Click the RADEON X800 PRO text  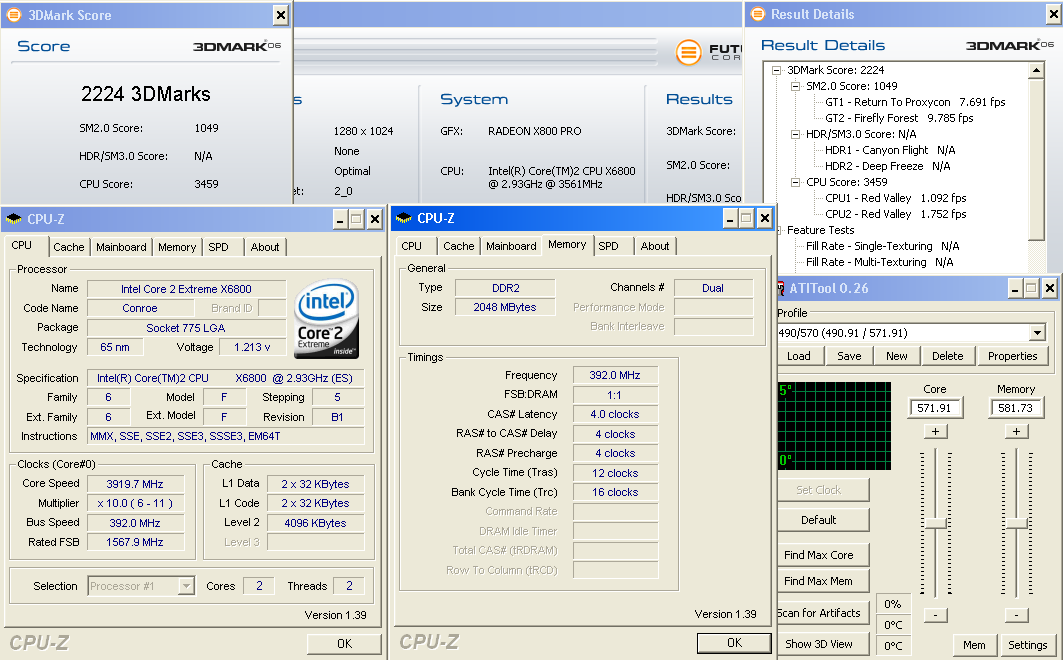[535, 131]
